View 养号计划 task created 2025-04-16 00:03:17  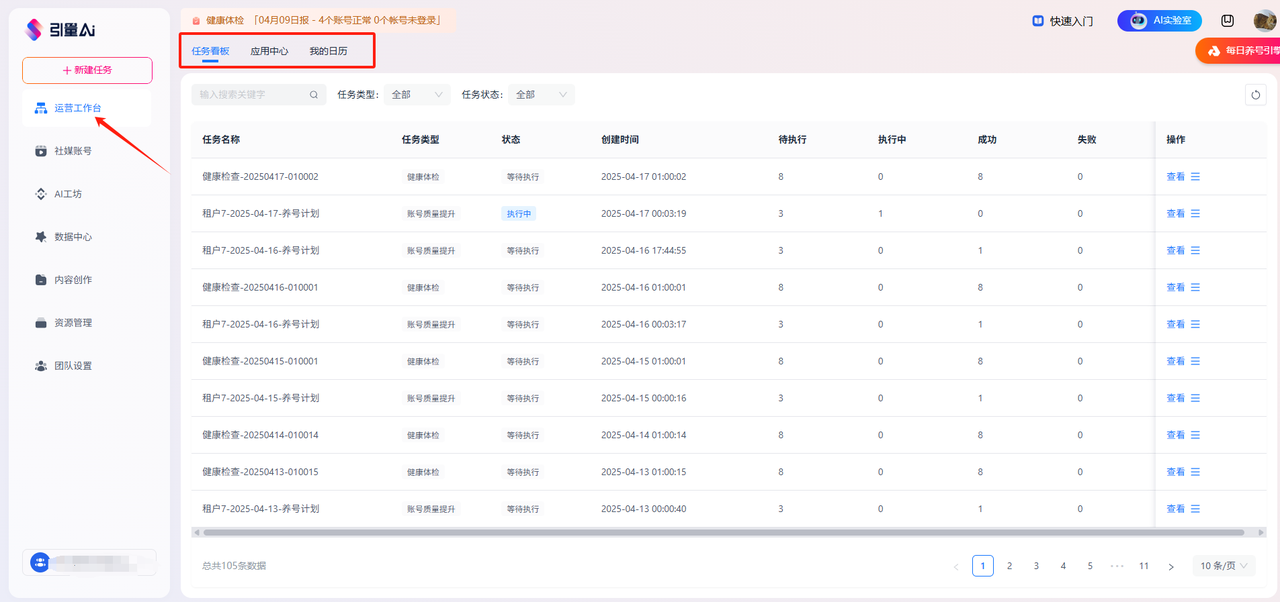click(x=1175, y=325)
